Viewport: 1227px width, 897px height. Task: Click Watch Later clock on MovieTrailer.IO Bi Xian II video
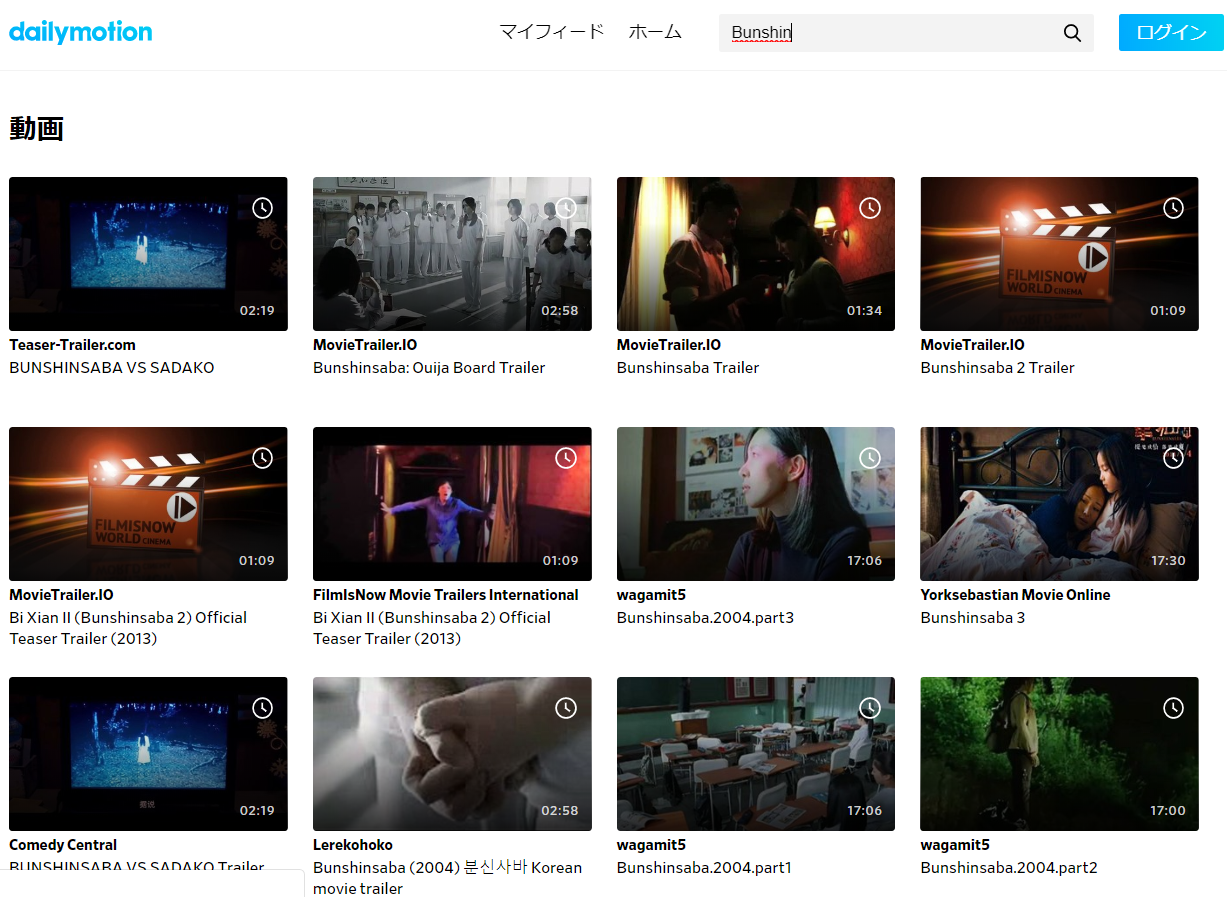[262, 458]
